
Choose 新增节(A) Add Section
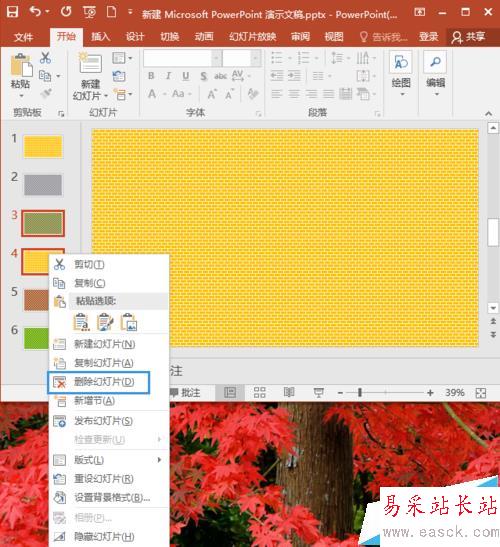pos(109,401)
